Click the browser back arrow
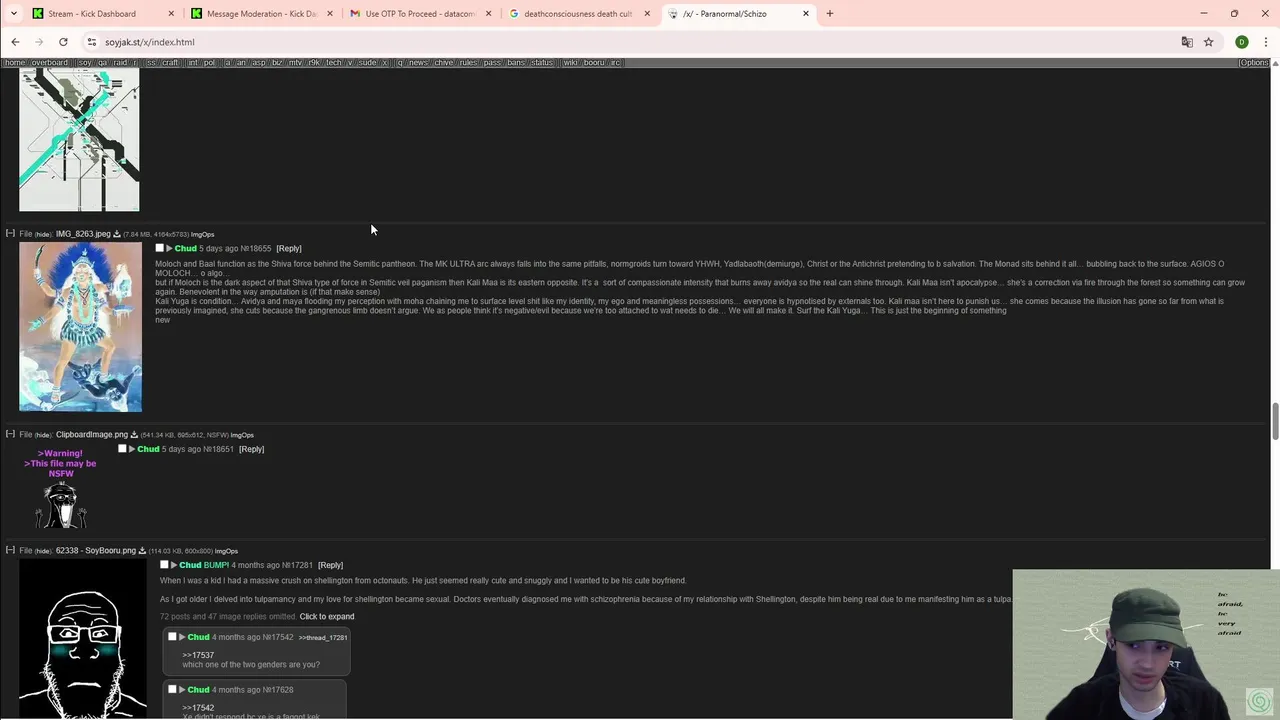This screenshot has width=1280, height=720. (15, 42)
